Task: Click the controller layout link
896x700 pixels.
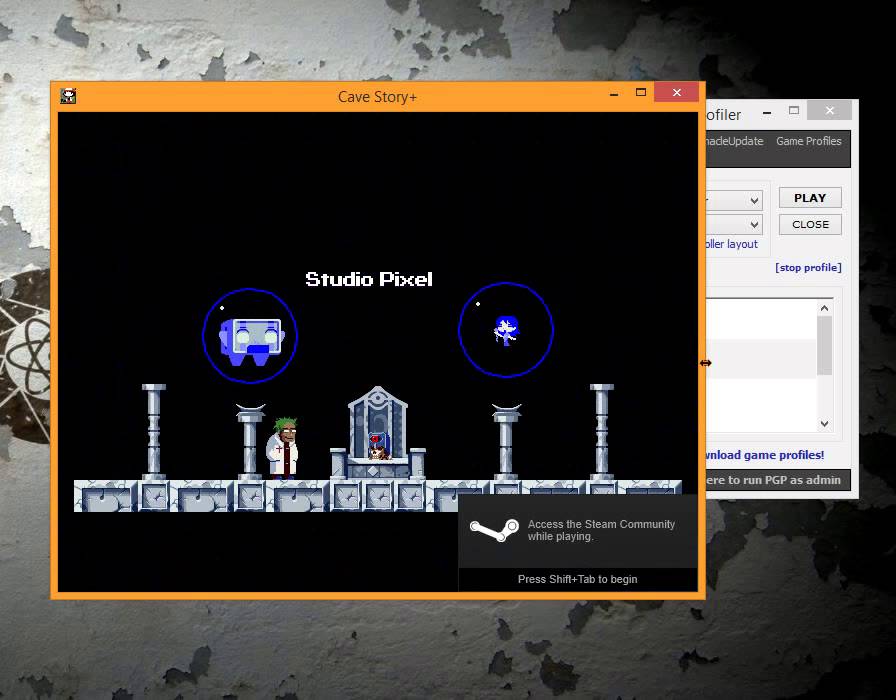Action: click(732, 244)
